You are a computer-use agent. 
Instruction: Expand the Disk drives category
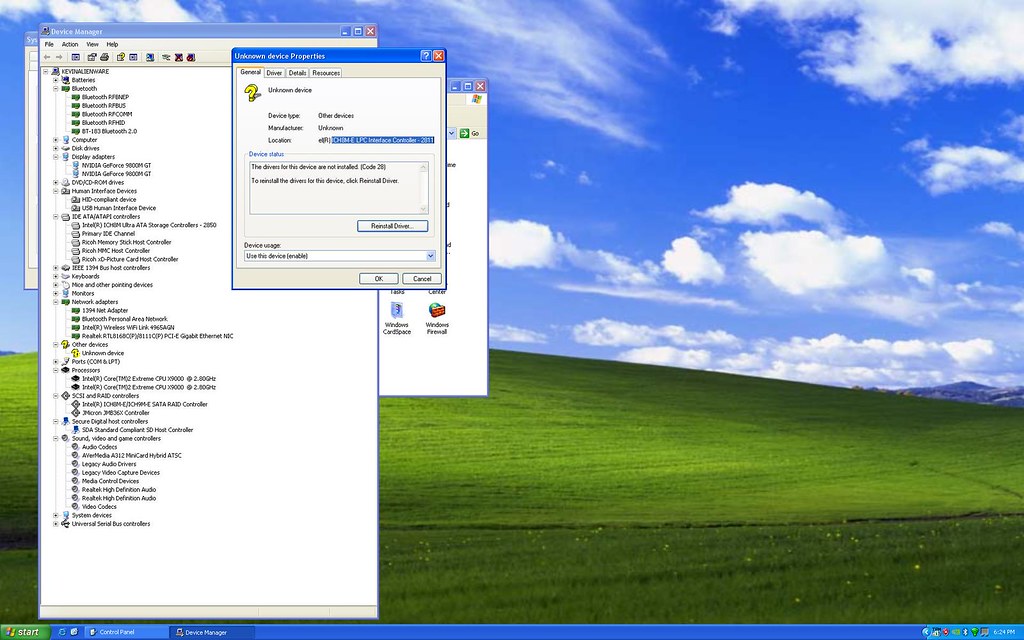pyautogui.click(x=56, y=148)
